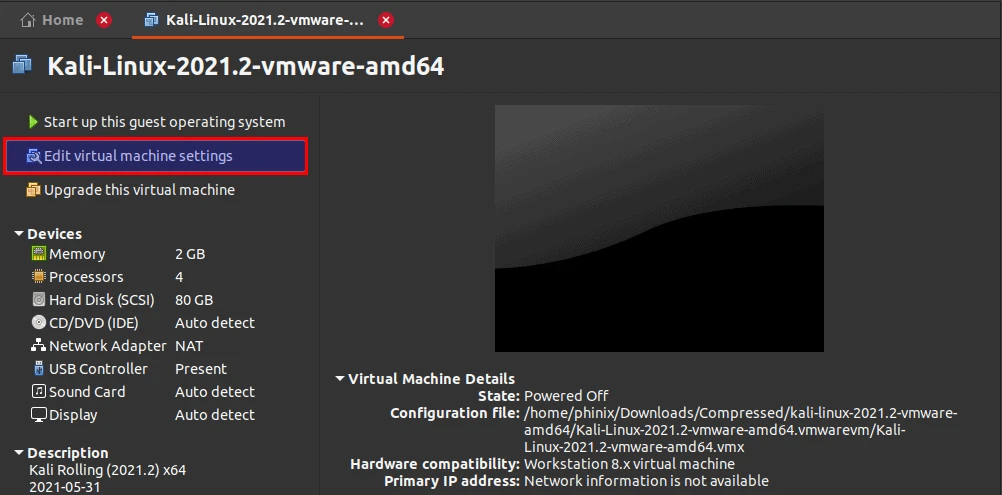1002x495 pixels.
Task: Select the Hard Disk (SCSI) label
Action: [x=102, y=300]
